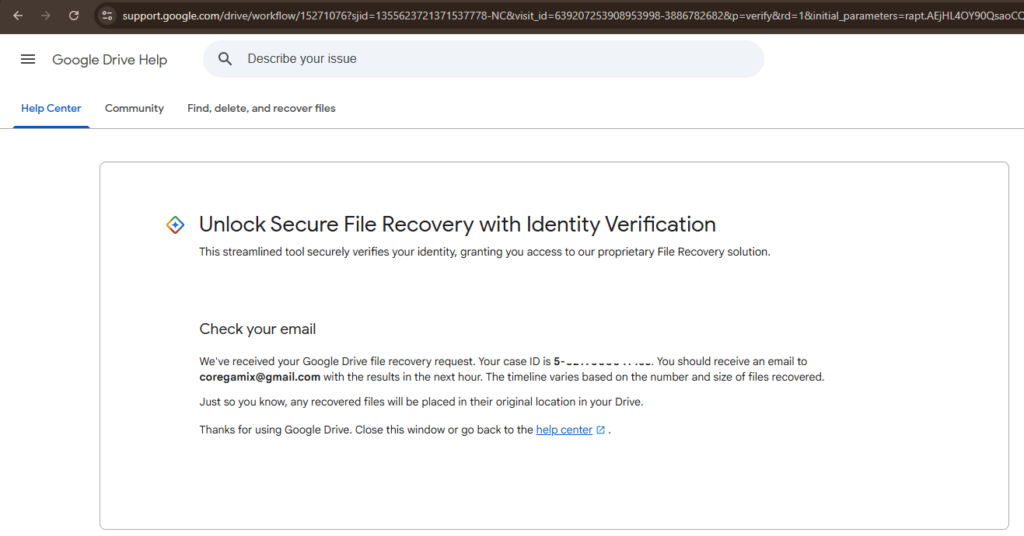Click the Check your email heading
The image size is (1024, 536).
coord(257,329)
